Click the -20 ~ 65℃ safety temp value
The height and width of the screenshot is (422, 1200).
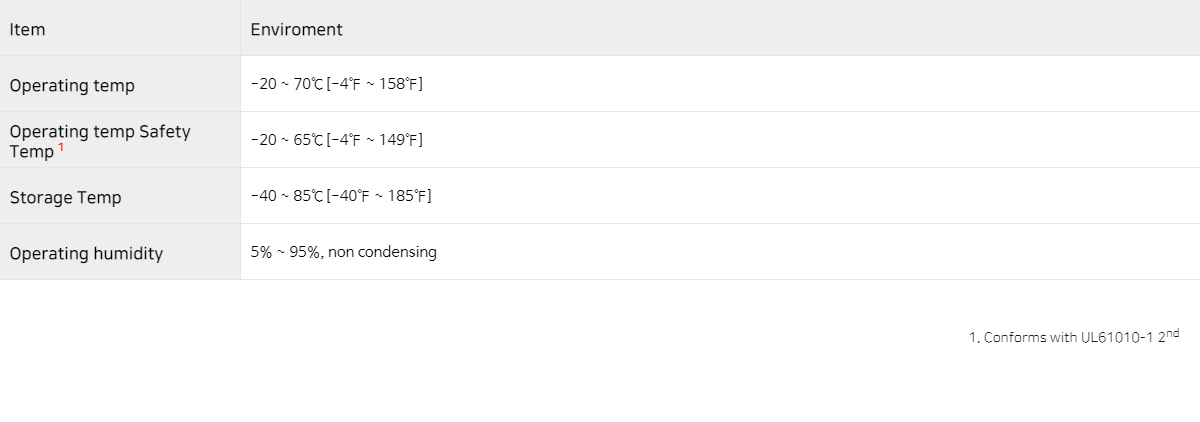[x=287, y=140]
